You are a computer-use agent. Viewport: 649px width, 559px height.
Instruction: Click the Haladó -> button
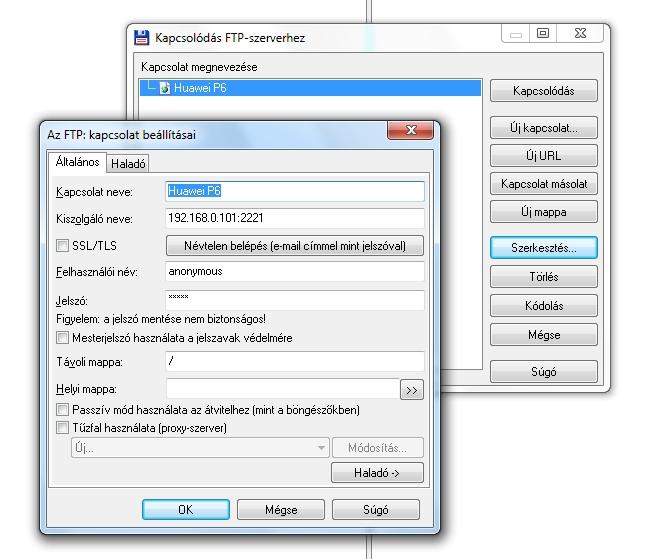coord(377,473)
